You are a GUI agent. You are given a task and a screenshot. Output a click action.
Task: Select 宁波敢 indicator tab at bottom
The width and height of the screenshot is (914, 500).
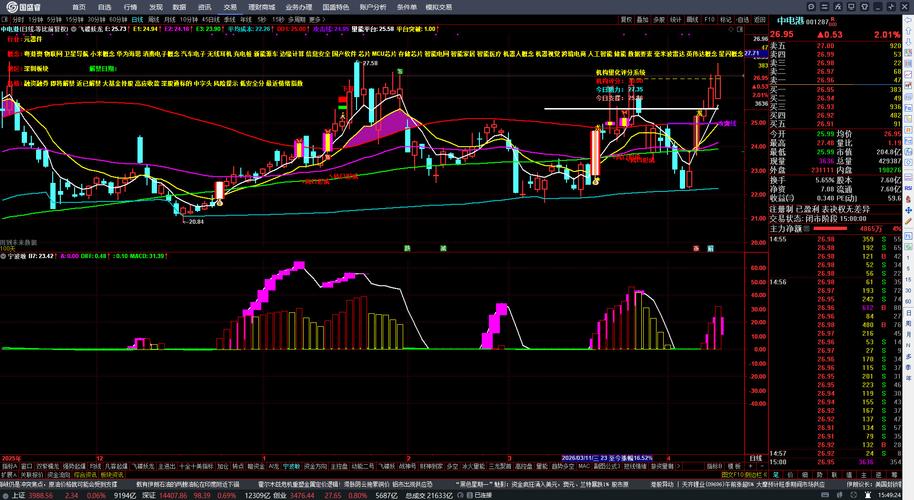pos(291,466)
